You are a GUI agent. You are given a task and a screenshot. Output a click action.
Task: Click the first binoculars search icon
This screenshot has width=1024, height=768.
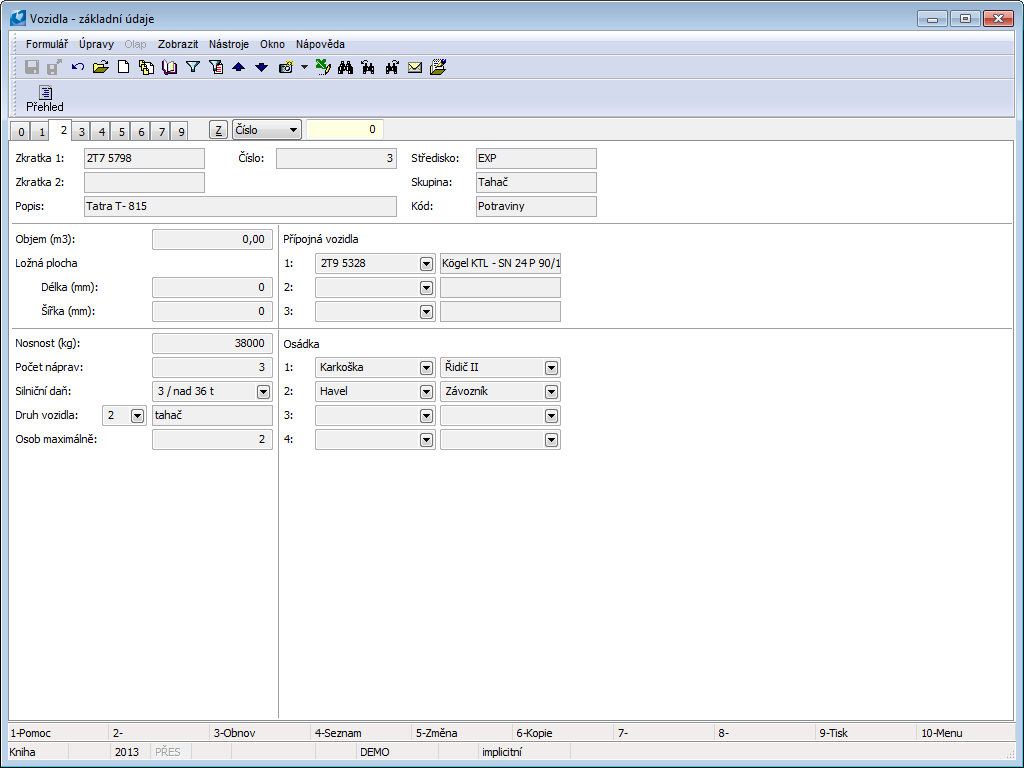[x=346, y=67]
